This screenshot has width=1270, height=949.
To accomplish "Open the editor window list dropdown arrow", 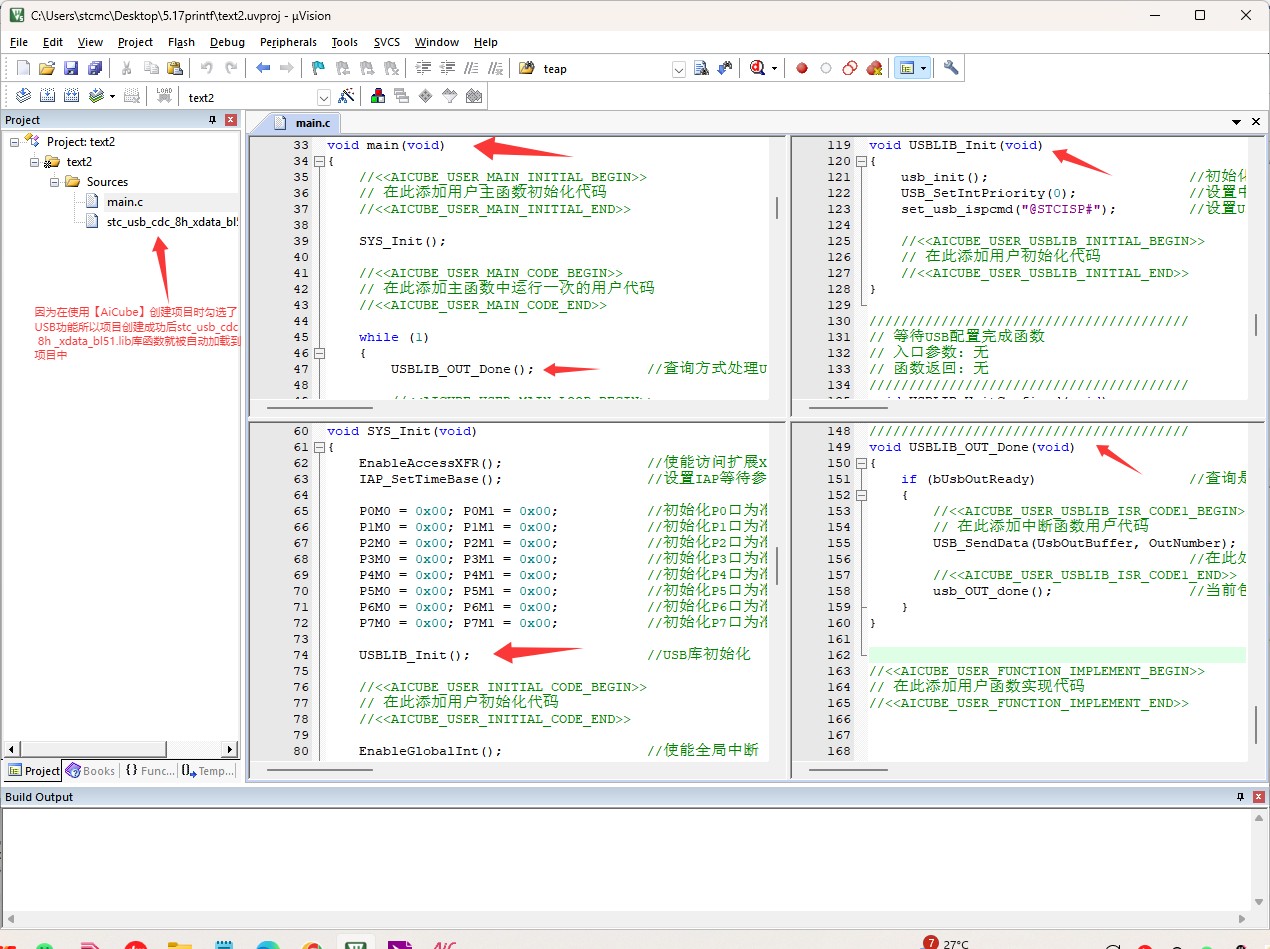I will 1237,122.
